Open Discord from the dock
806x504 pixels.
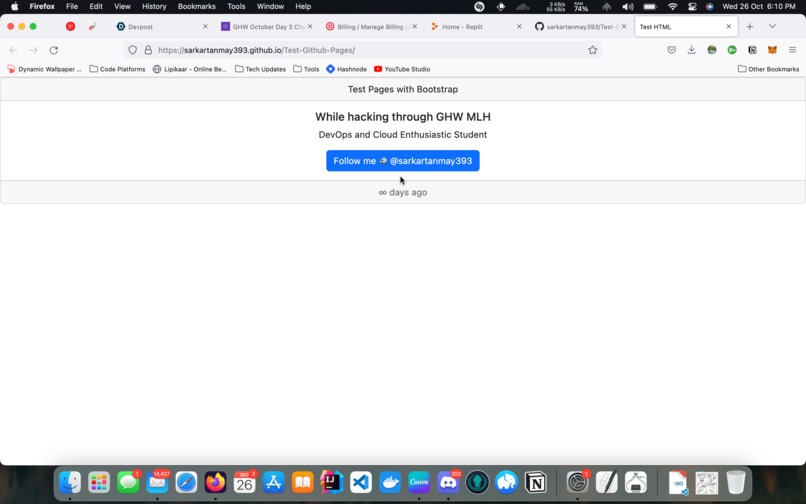point(448,482)
